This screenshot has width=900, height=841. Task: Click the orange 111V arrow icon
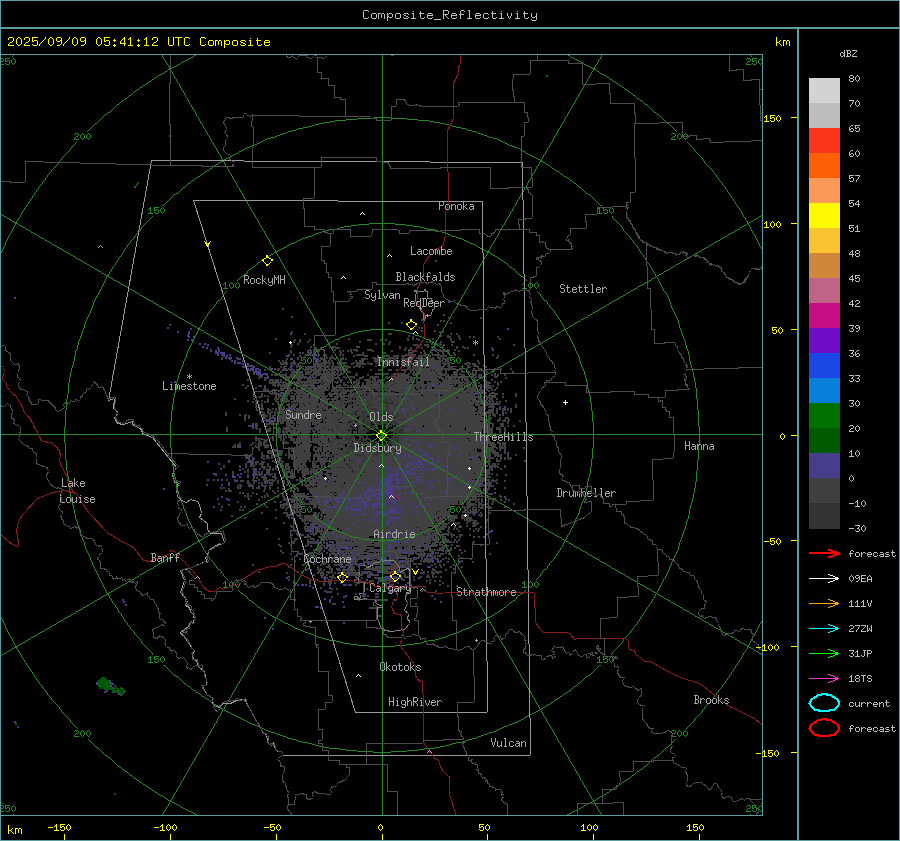coord(824,603)
